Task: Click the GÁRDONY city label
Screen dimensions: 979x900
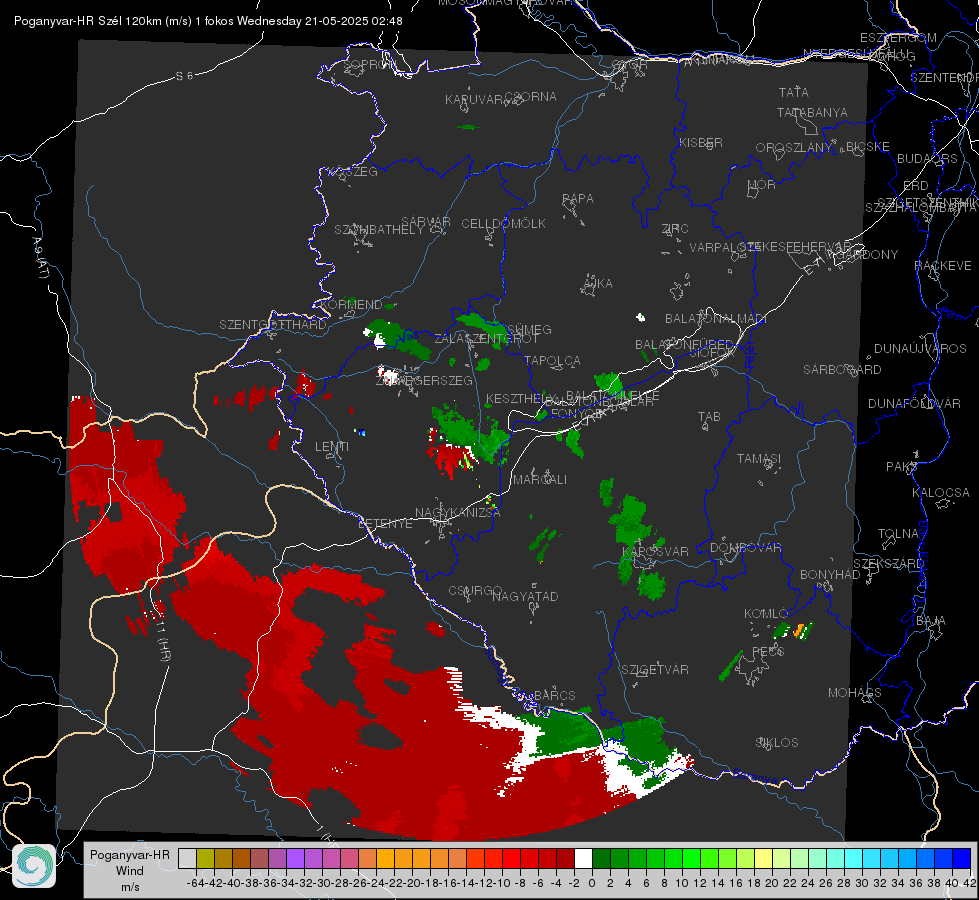Action: click(x=867, y=255)
